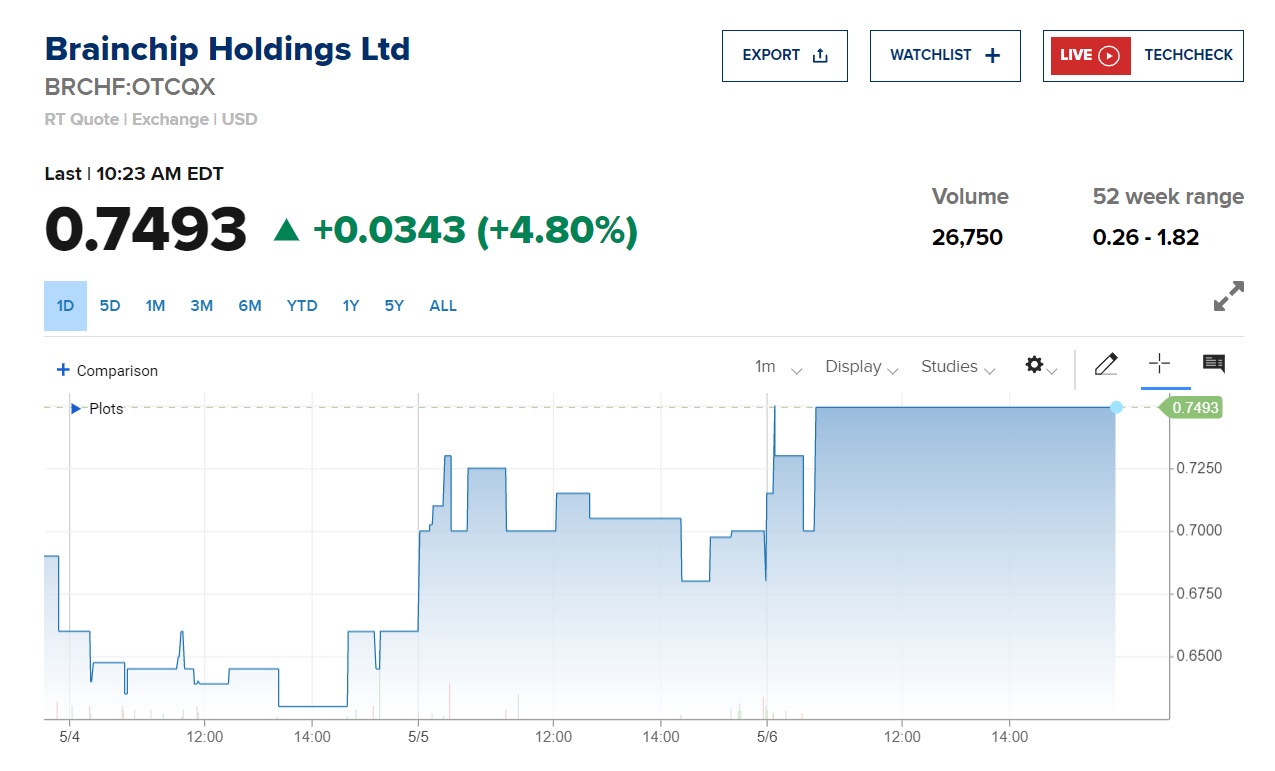Add a comparison symbol
This screenshot has width=1275, height=771.
[107, 370]
